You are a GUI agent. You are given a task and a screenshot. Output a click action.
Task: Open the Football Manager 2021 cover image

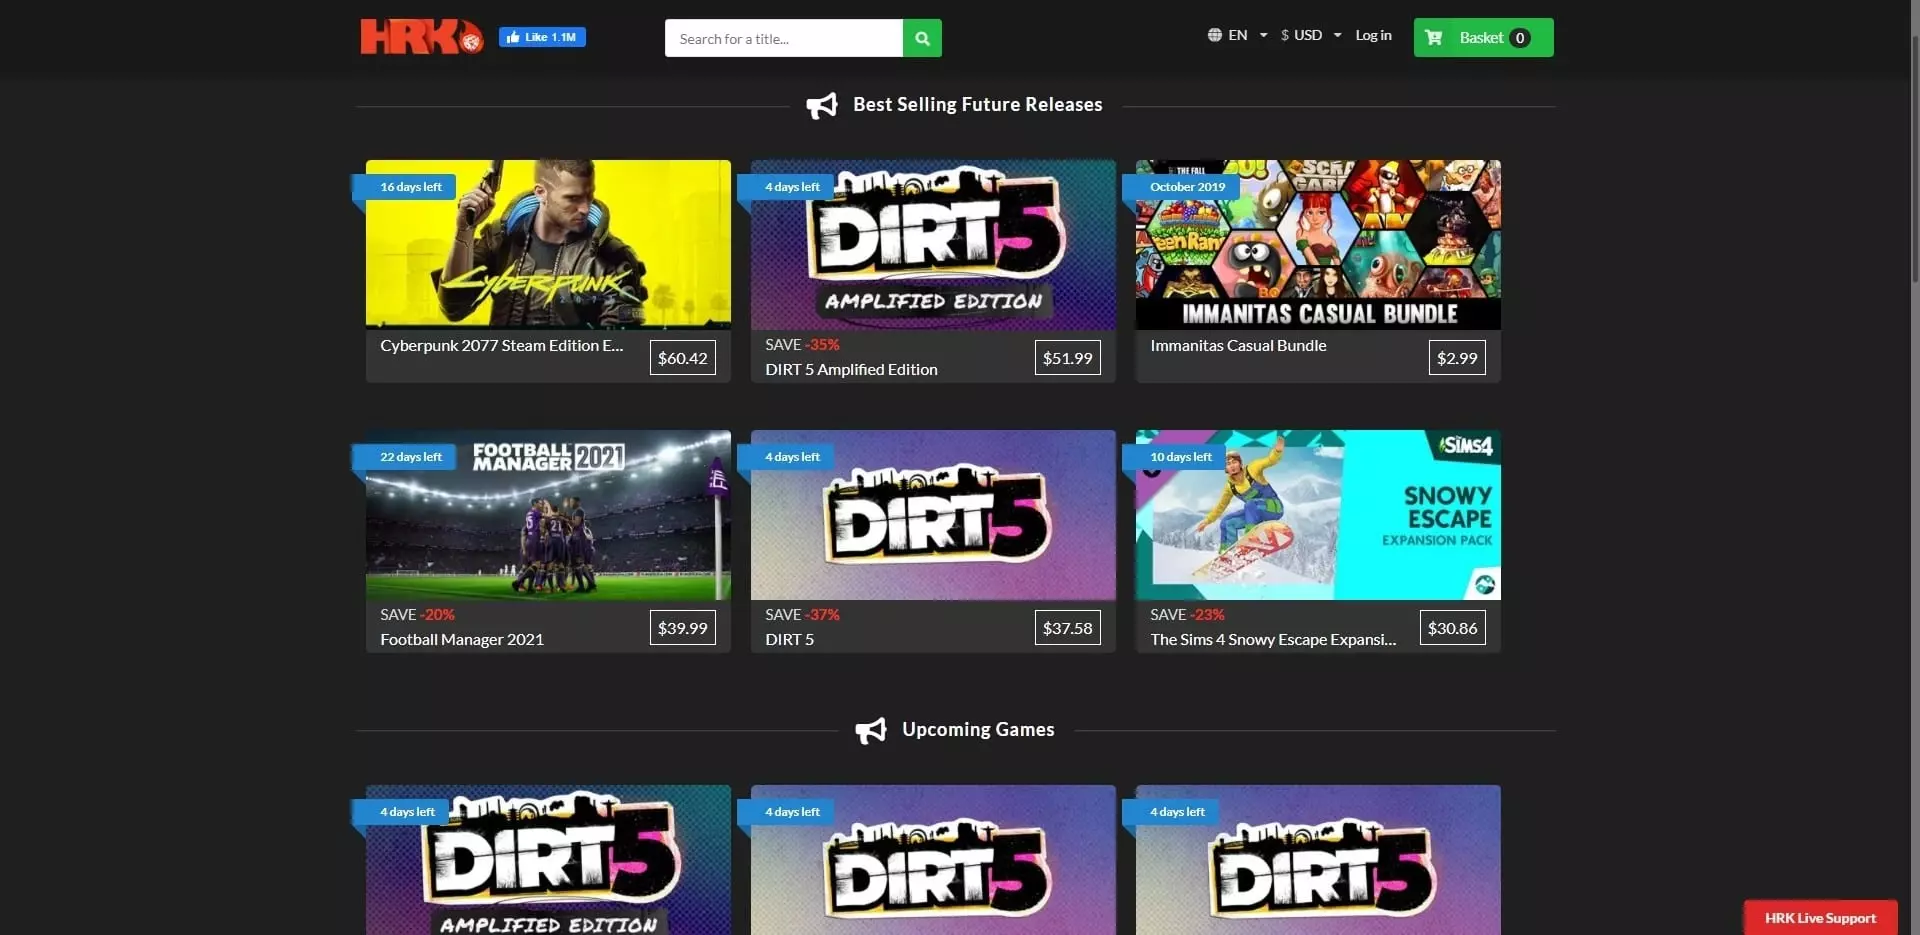[x=548, y=515]
